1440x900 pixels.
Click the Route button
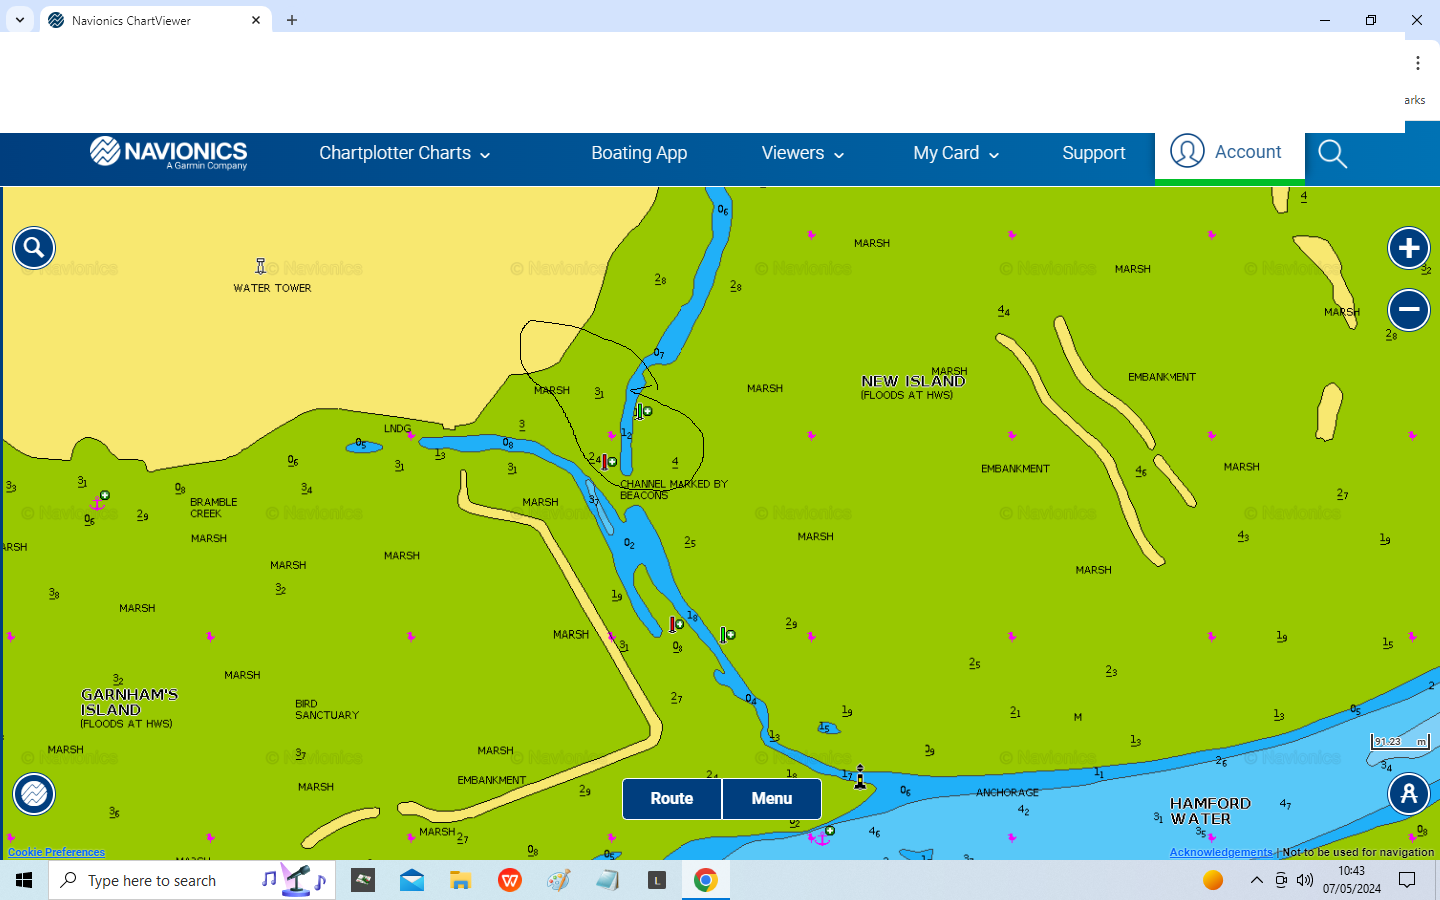[x=672, y=799]
